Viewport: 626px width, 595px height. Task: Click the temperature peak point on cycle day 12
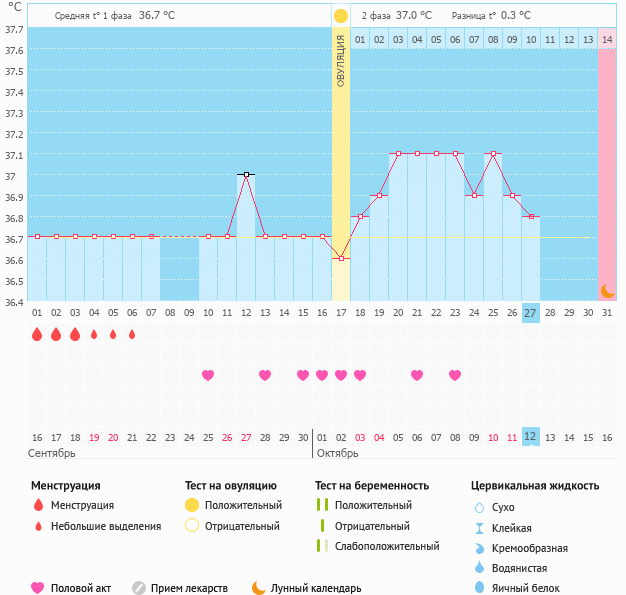click(x=246, y=174)
